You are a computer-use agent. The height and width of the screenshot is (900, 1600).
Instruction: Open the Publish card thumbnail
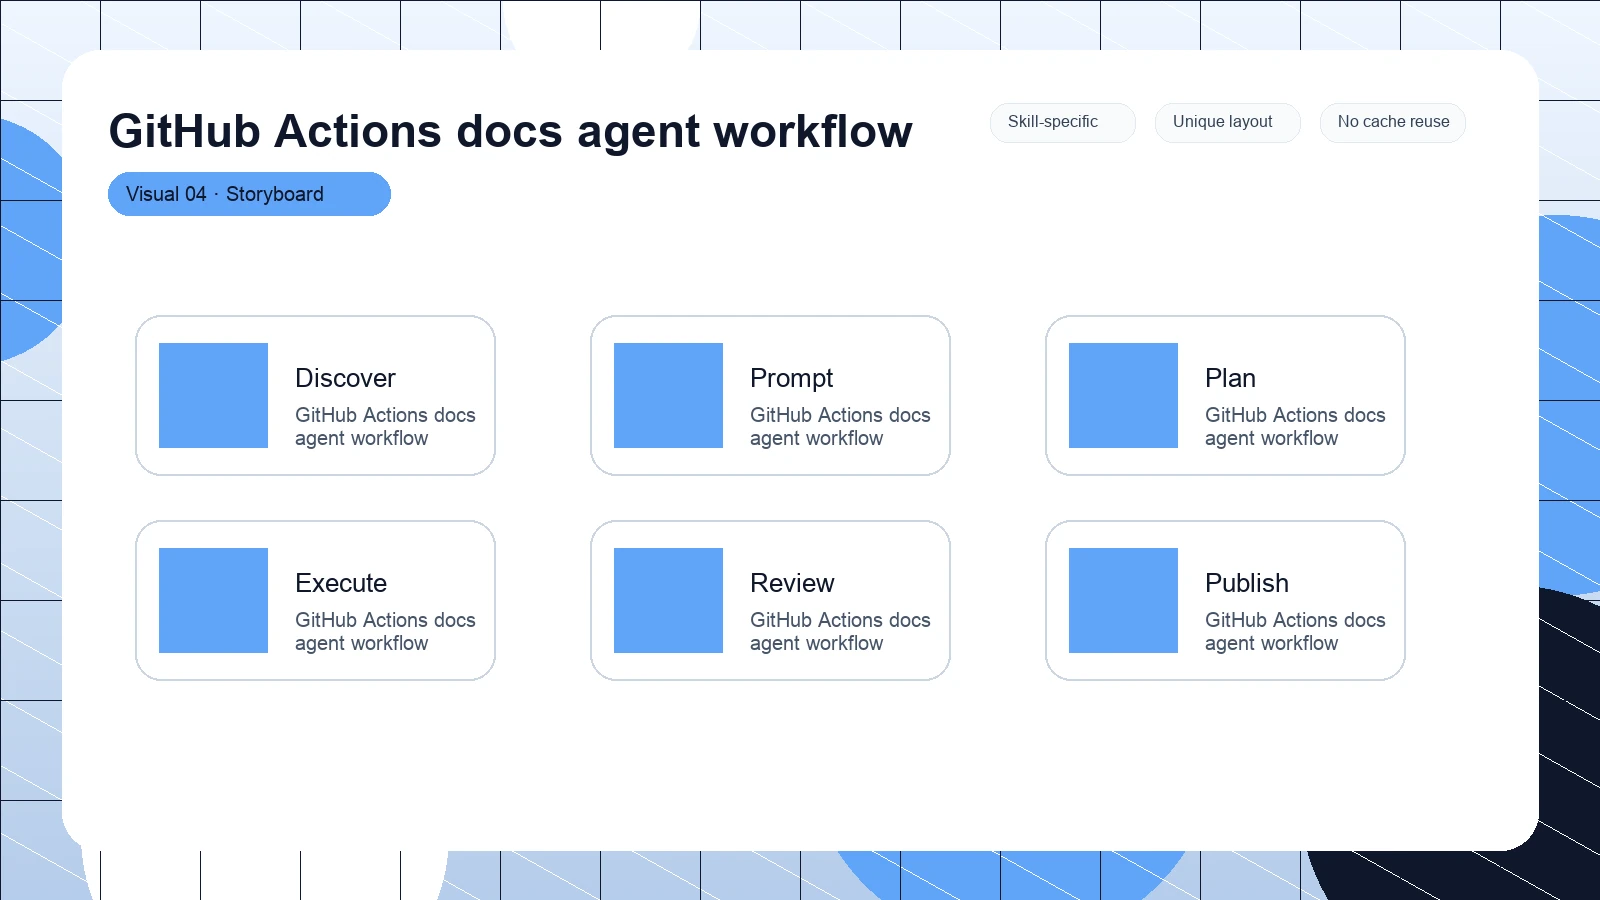pyautogui.click(x=1123, y=600)
